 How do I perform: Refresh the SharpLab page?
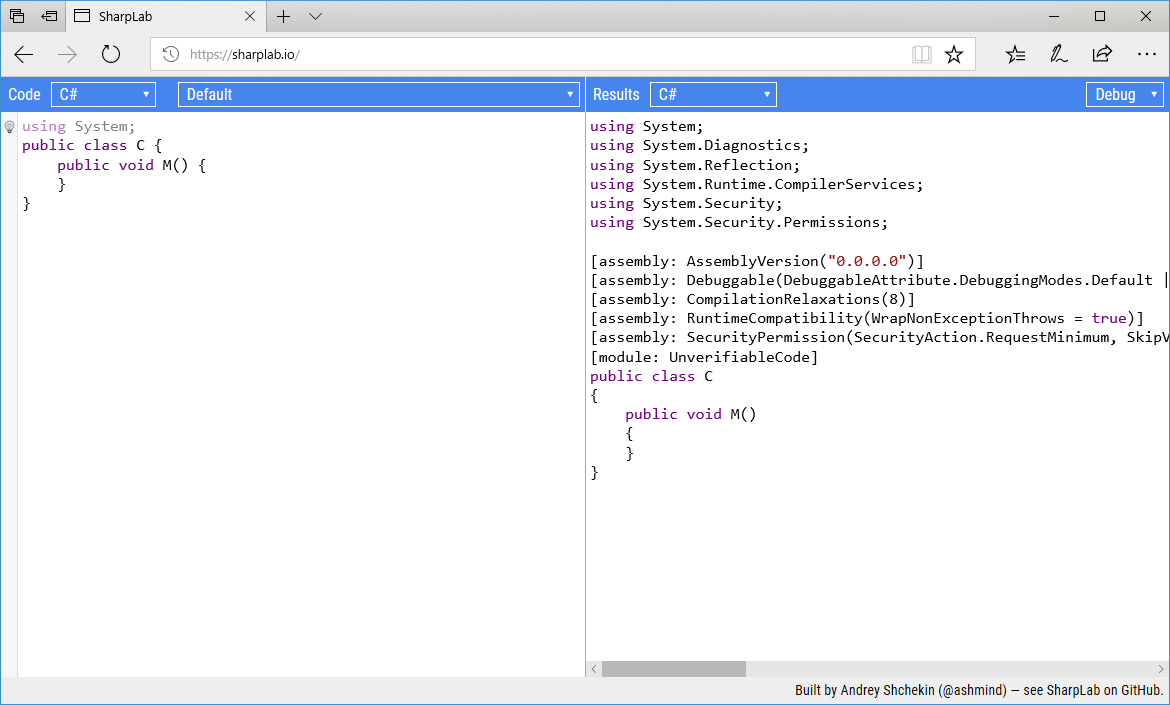(110, 54)
